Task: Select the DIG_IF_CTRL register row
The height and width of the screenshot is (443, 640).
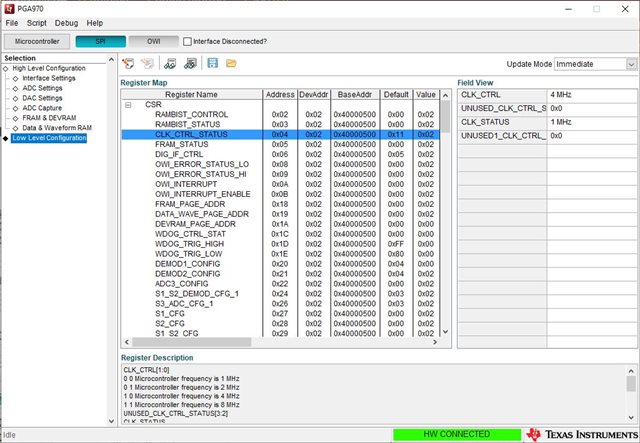Action: (280, 154)
